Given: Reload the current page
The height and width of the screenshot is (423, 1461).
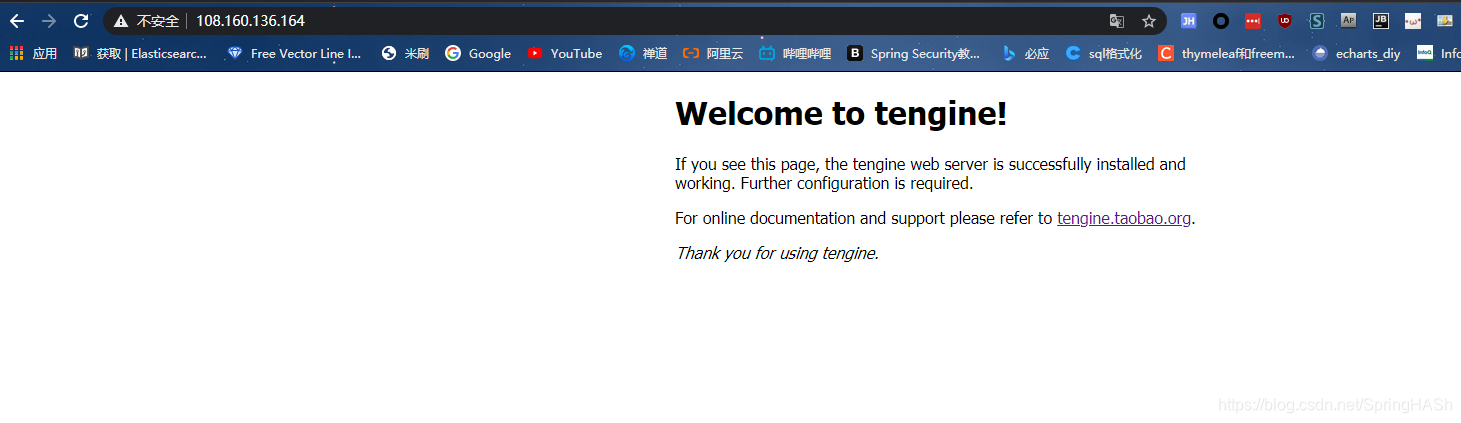Looking at the screenshot, I should tap(81, 21).
